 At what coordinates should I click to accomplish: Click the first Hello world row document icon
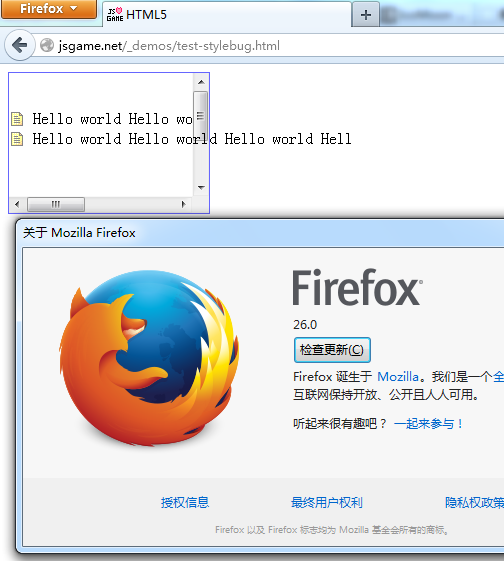(x=17, y=119)
